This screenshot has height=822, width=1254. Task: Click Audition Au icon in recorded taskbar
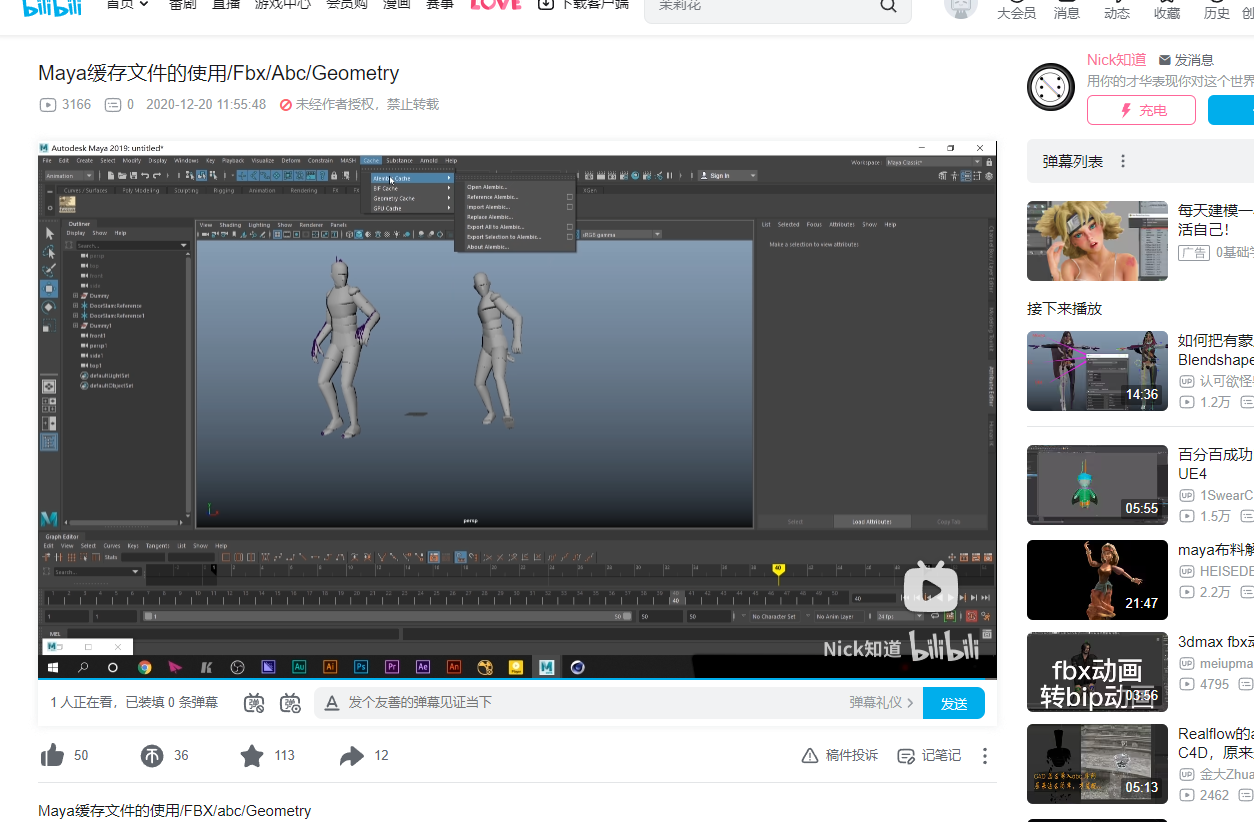299,667
